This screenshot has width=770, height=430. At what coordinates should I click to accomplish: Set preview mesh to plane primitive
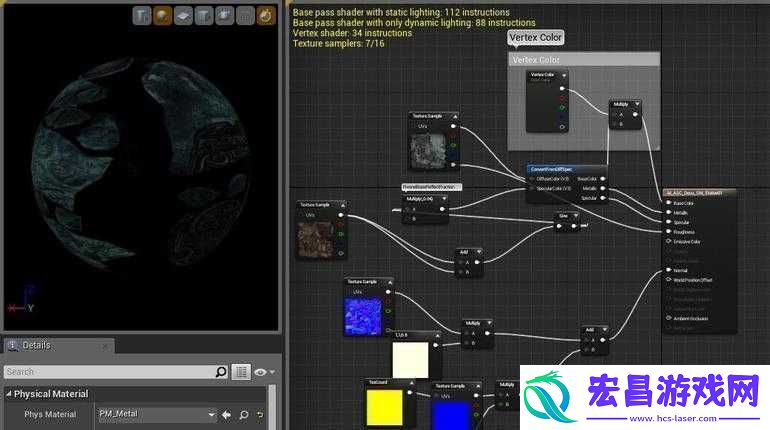click(x=183, y=16)
